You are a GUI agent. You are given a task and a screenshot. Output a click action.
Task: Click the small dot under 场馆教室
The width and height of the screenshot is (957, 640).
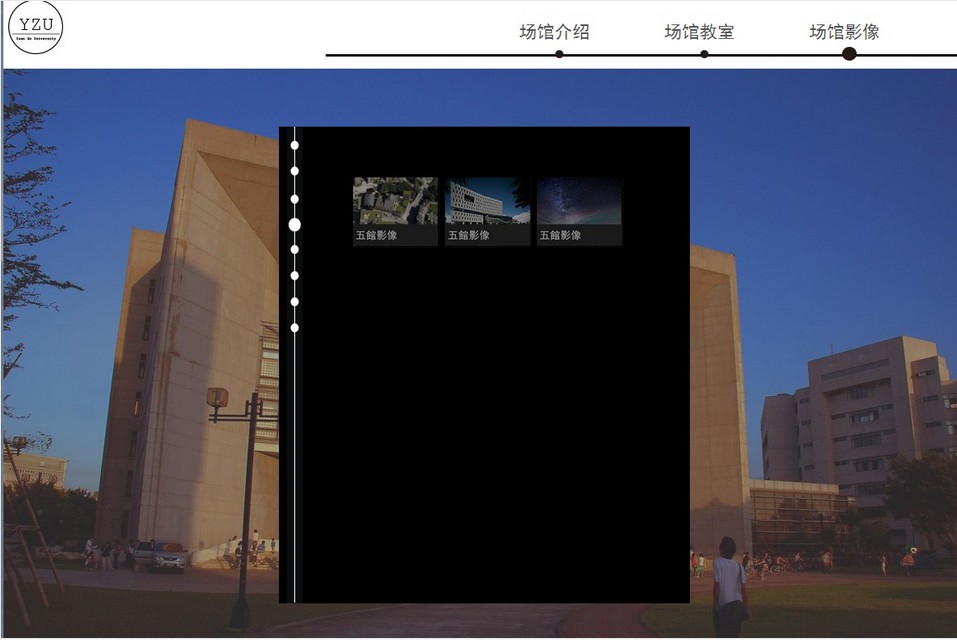click(x=704, y=54)
